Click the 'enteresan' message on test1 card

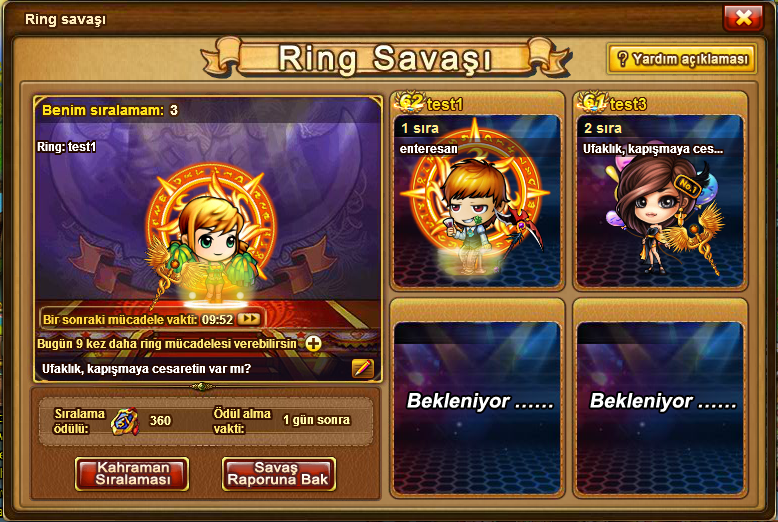click(429, 148)
